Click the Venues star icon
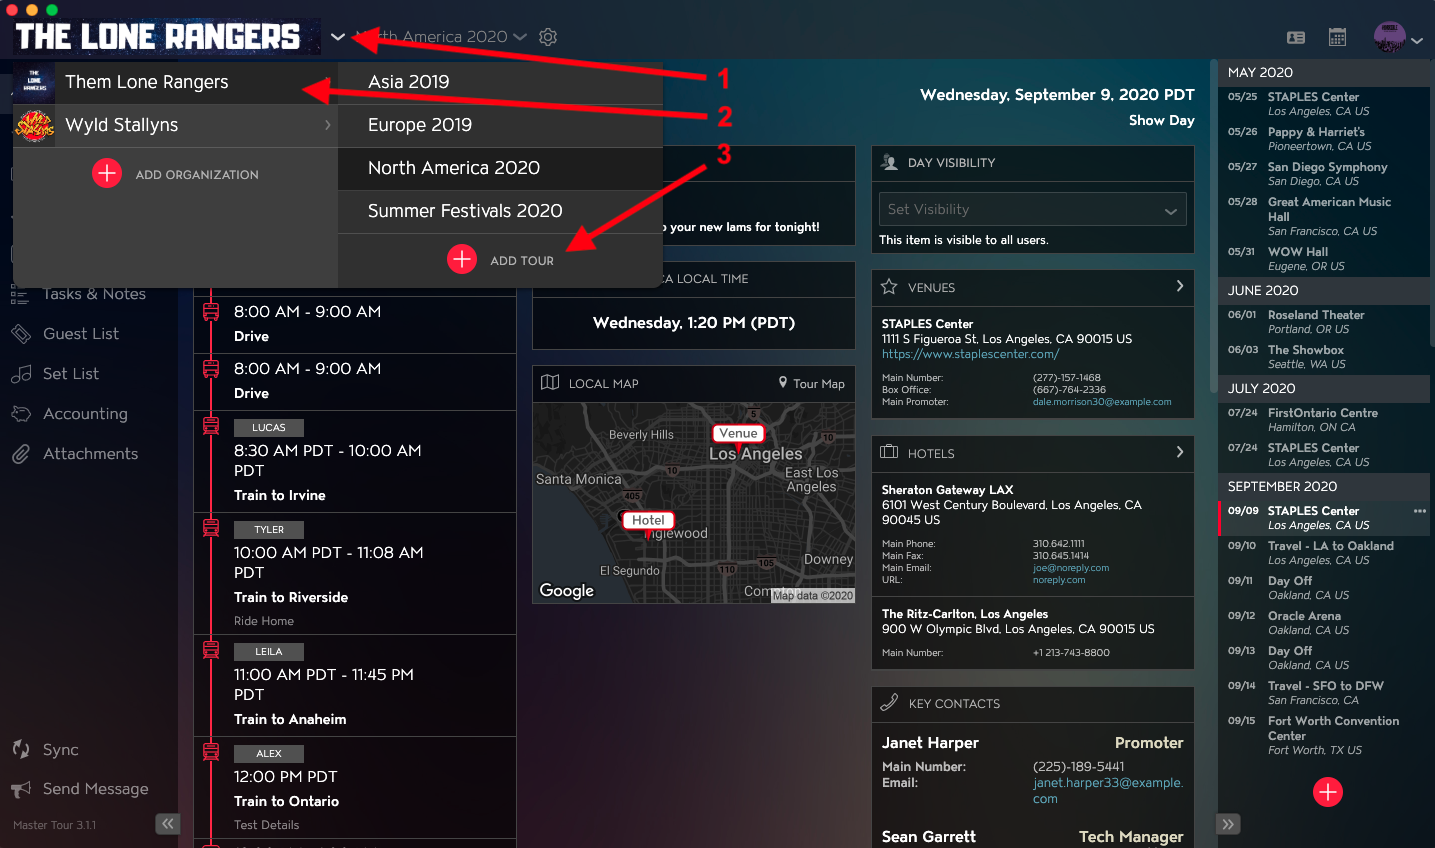This screenshot has height=848, width=1435. (889, 287)
